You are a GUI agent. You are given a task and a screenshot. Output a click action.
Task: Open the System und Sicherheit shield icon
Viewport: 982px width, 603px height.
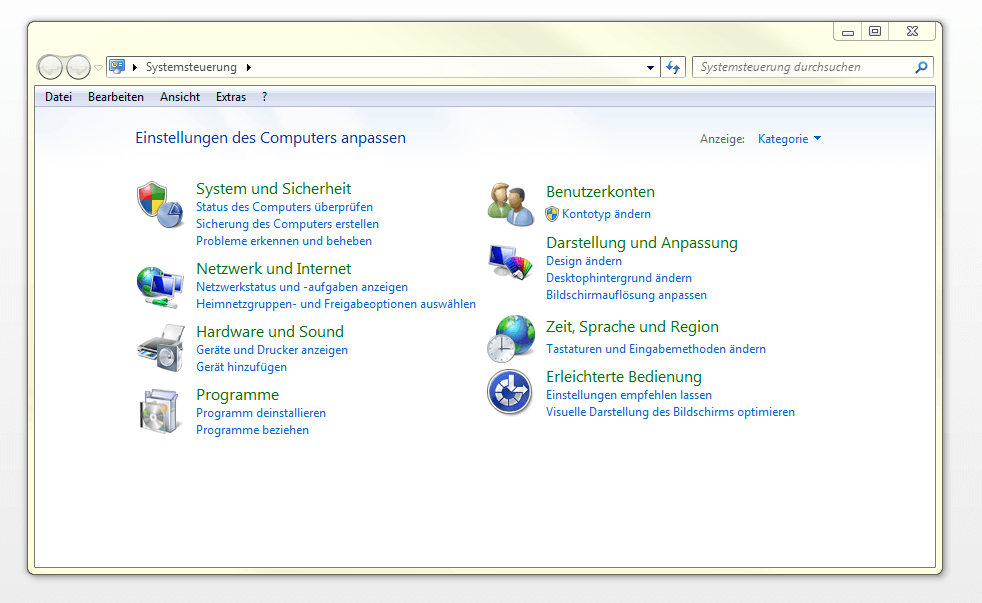pyautogui.click(x=160, y=205)
